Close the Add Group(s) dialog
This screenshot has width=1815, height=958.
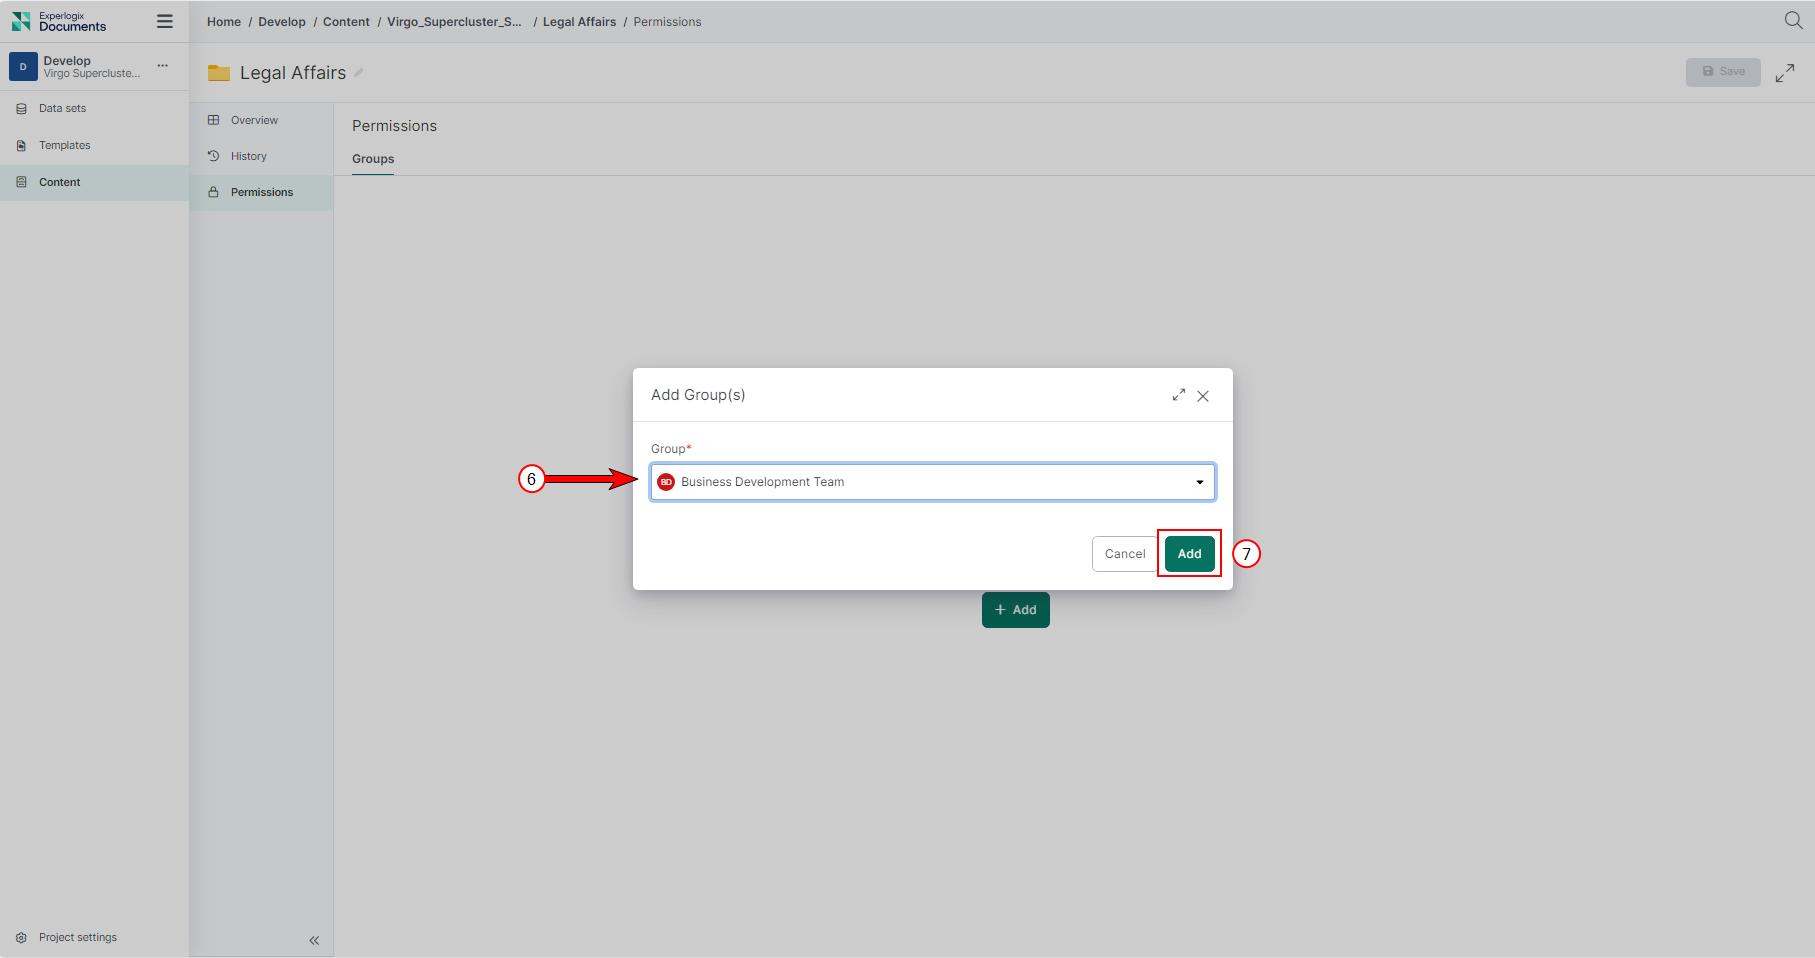(x=1203, y=396)
